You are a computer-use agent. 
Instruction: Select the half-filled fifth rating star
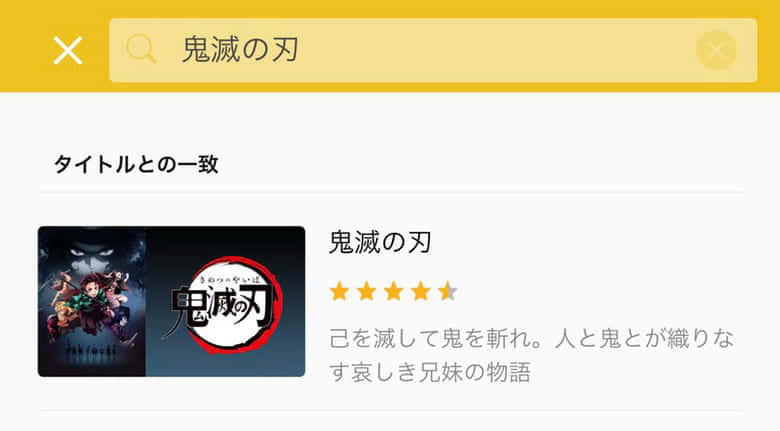[448, 291]
